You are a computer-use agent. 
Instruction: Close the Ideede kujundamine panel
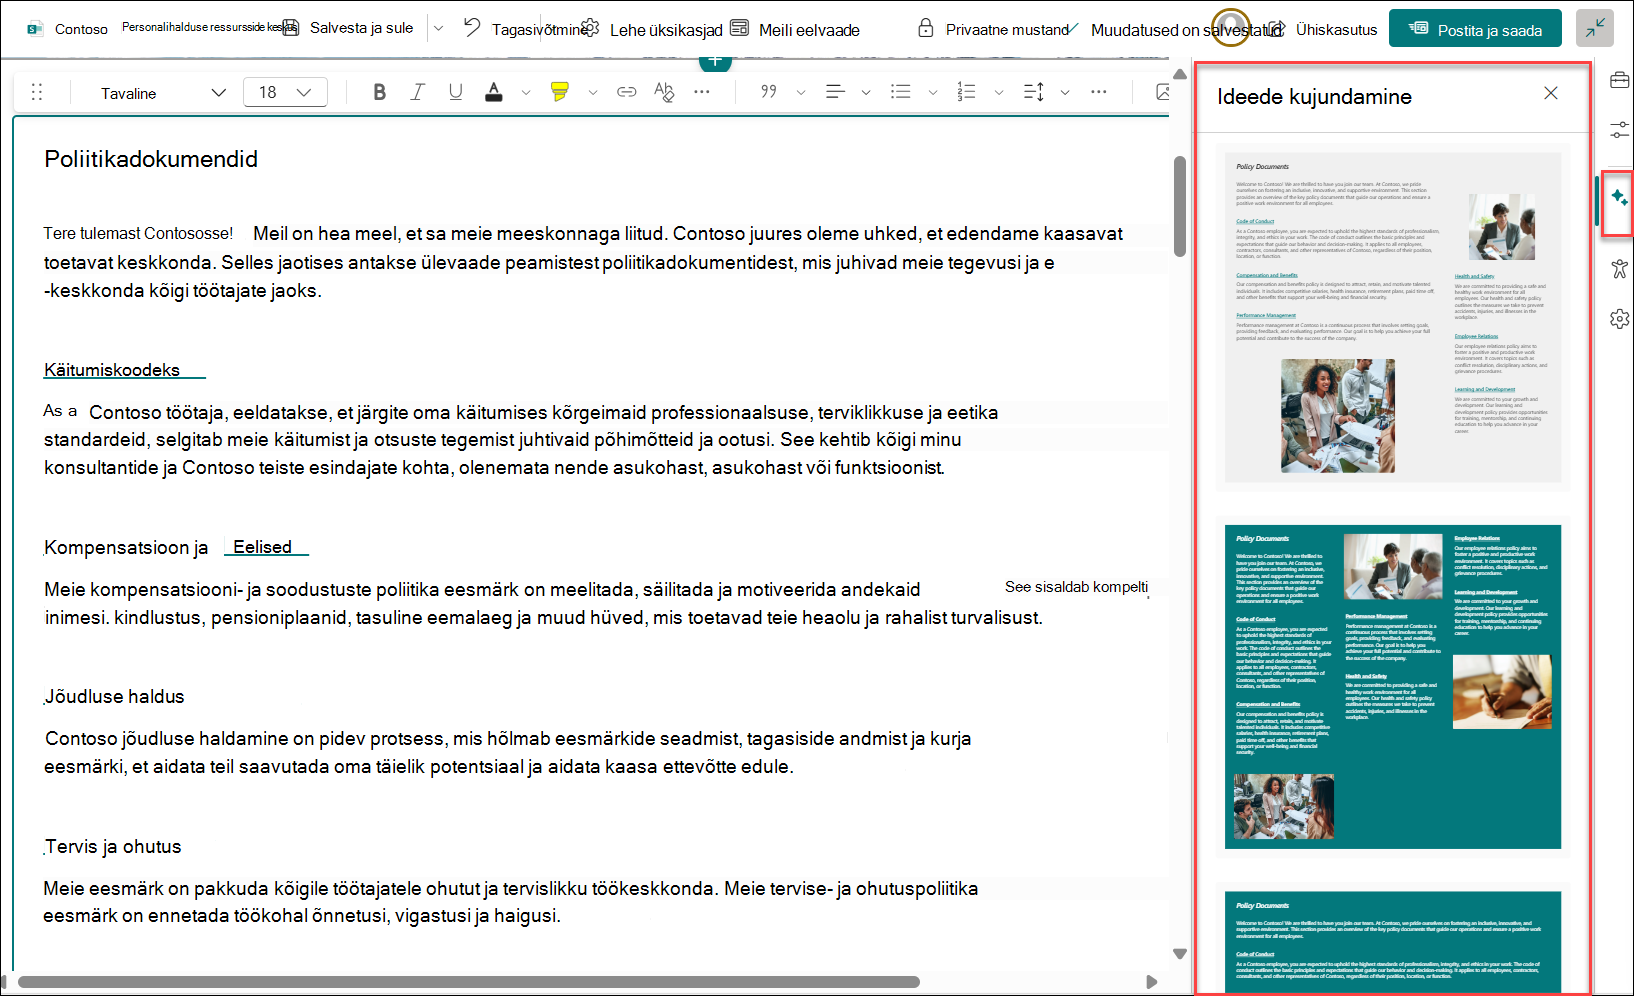pyautogui.click(x=1551, y=93)
